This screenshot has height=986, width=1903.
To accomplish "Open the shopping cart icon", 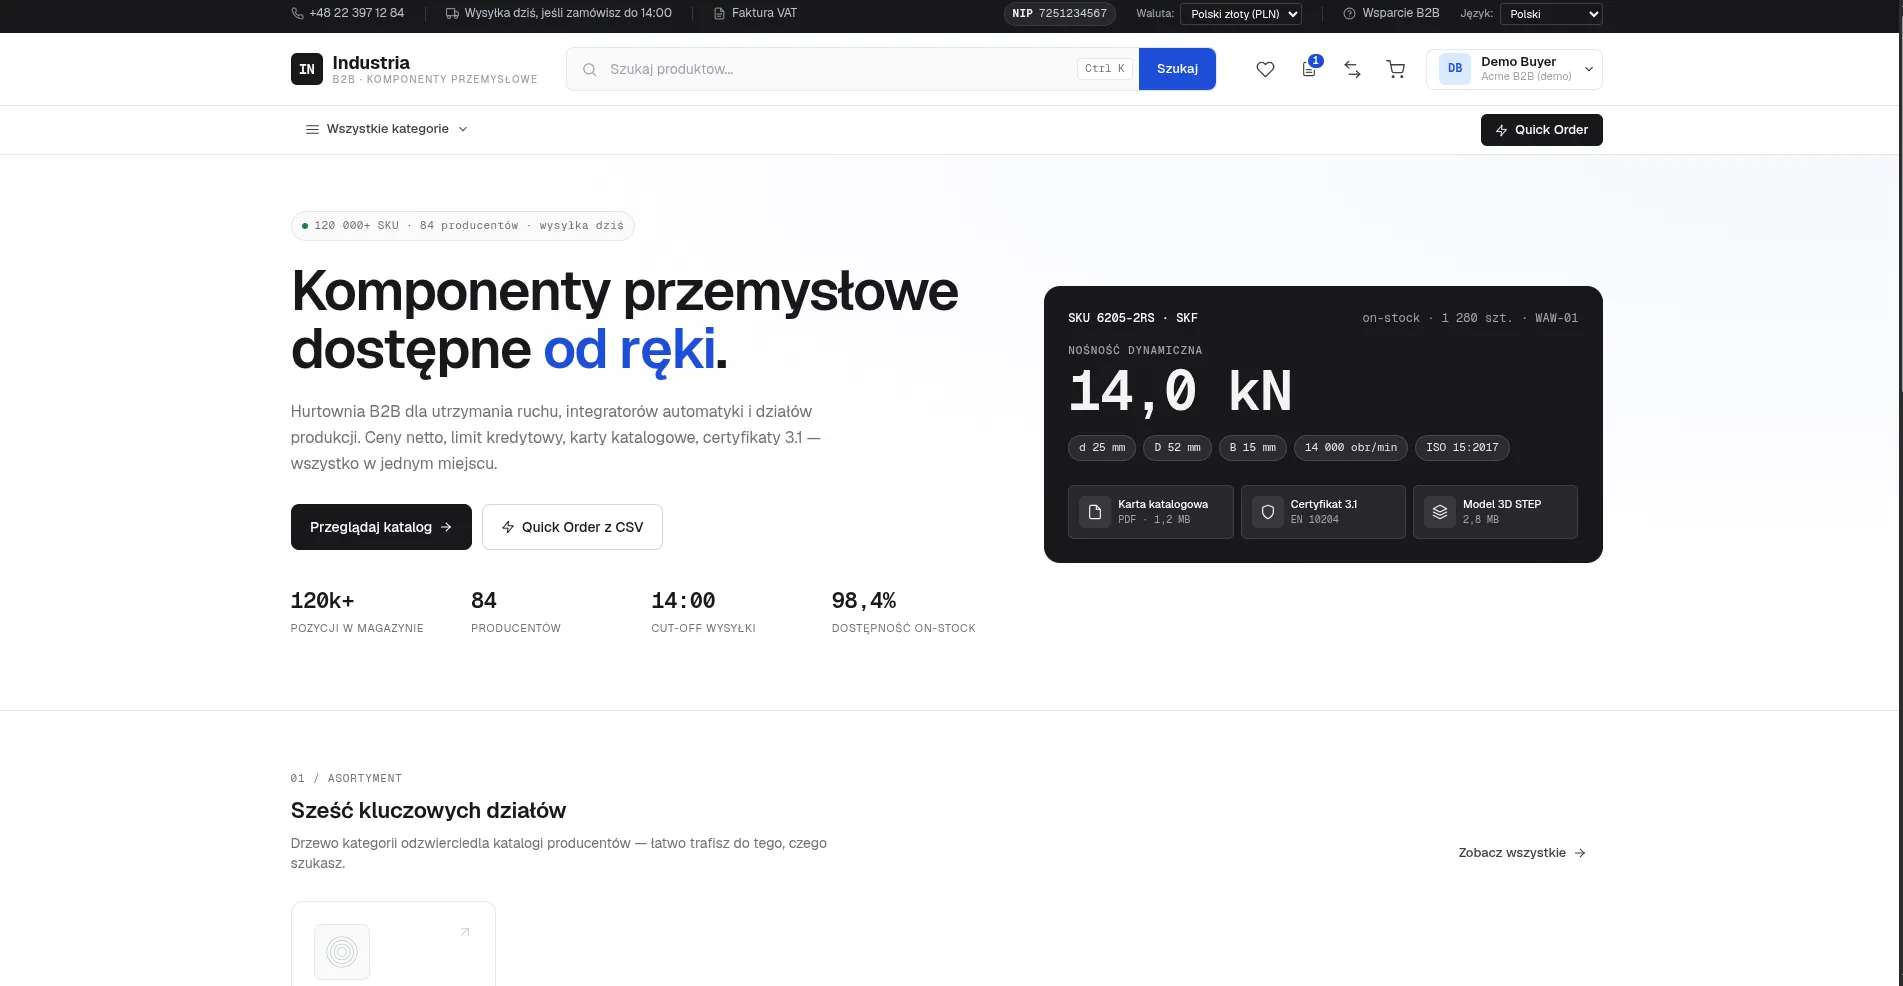I will (x=1396, y=69).
